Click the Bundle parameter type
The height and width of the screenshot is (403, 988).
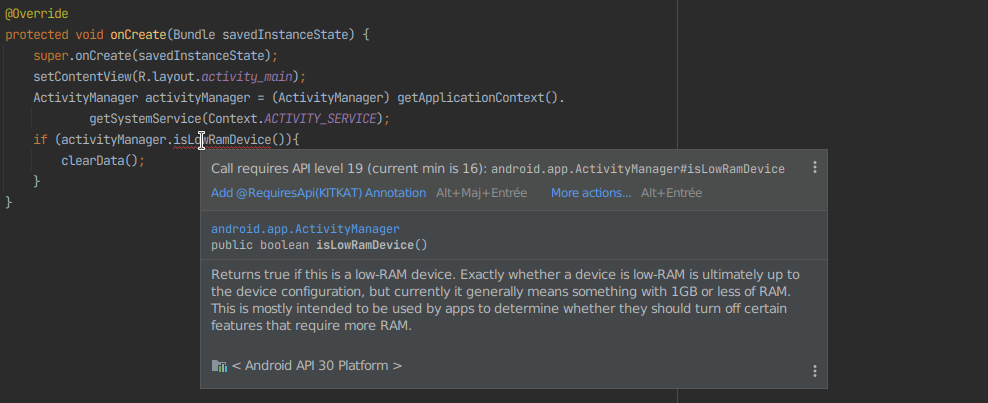[x=194, y=35]
